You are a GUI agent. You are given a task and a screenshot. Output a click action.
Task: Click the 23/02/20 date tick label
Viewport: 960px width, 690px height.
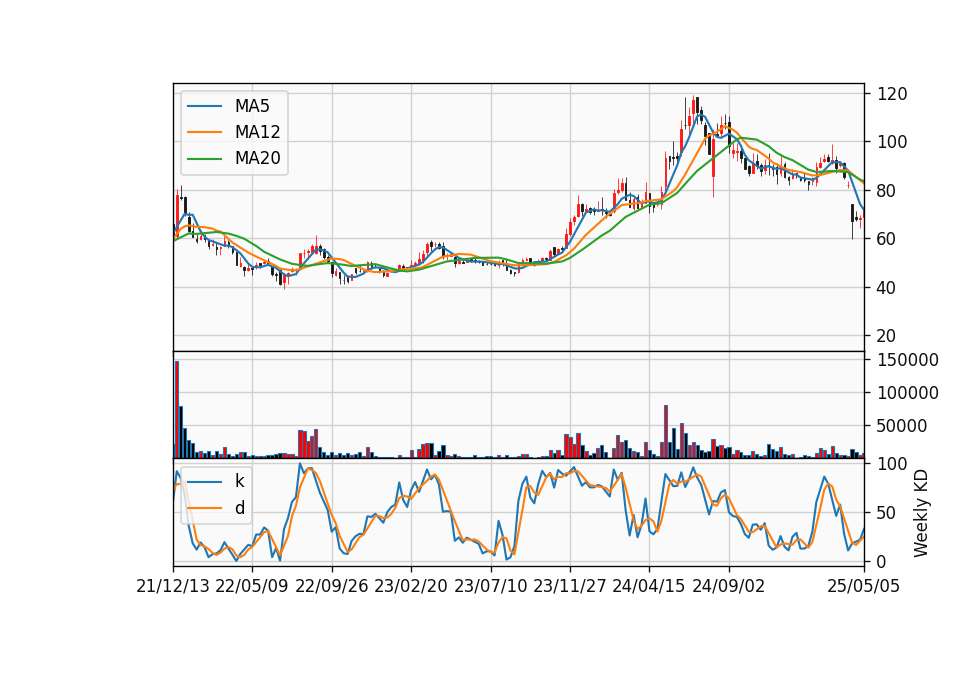click(x=411, y=587)
